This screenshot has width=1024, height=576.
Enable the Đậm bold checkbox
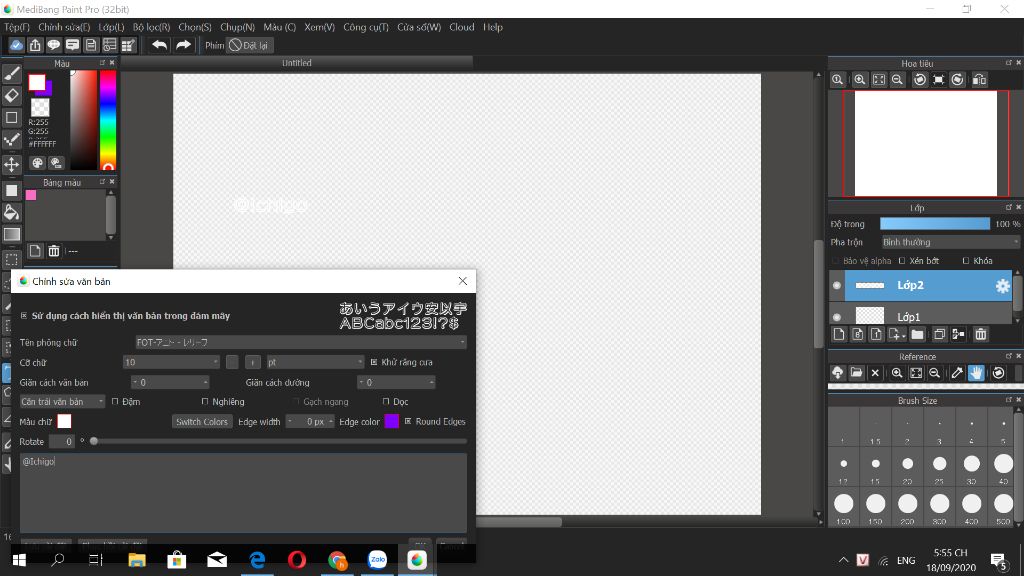[x=115, y=402]
